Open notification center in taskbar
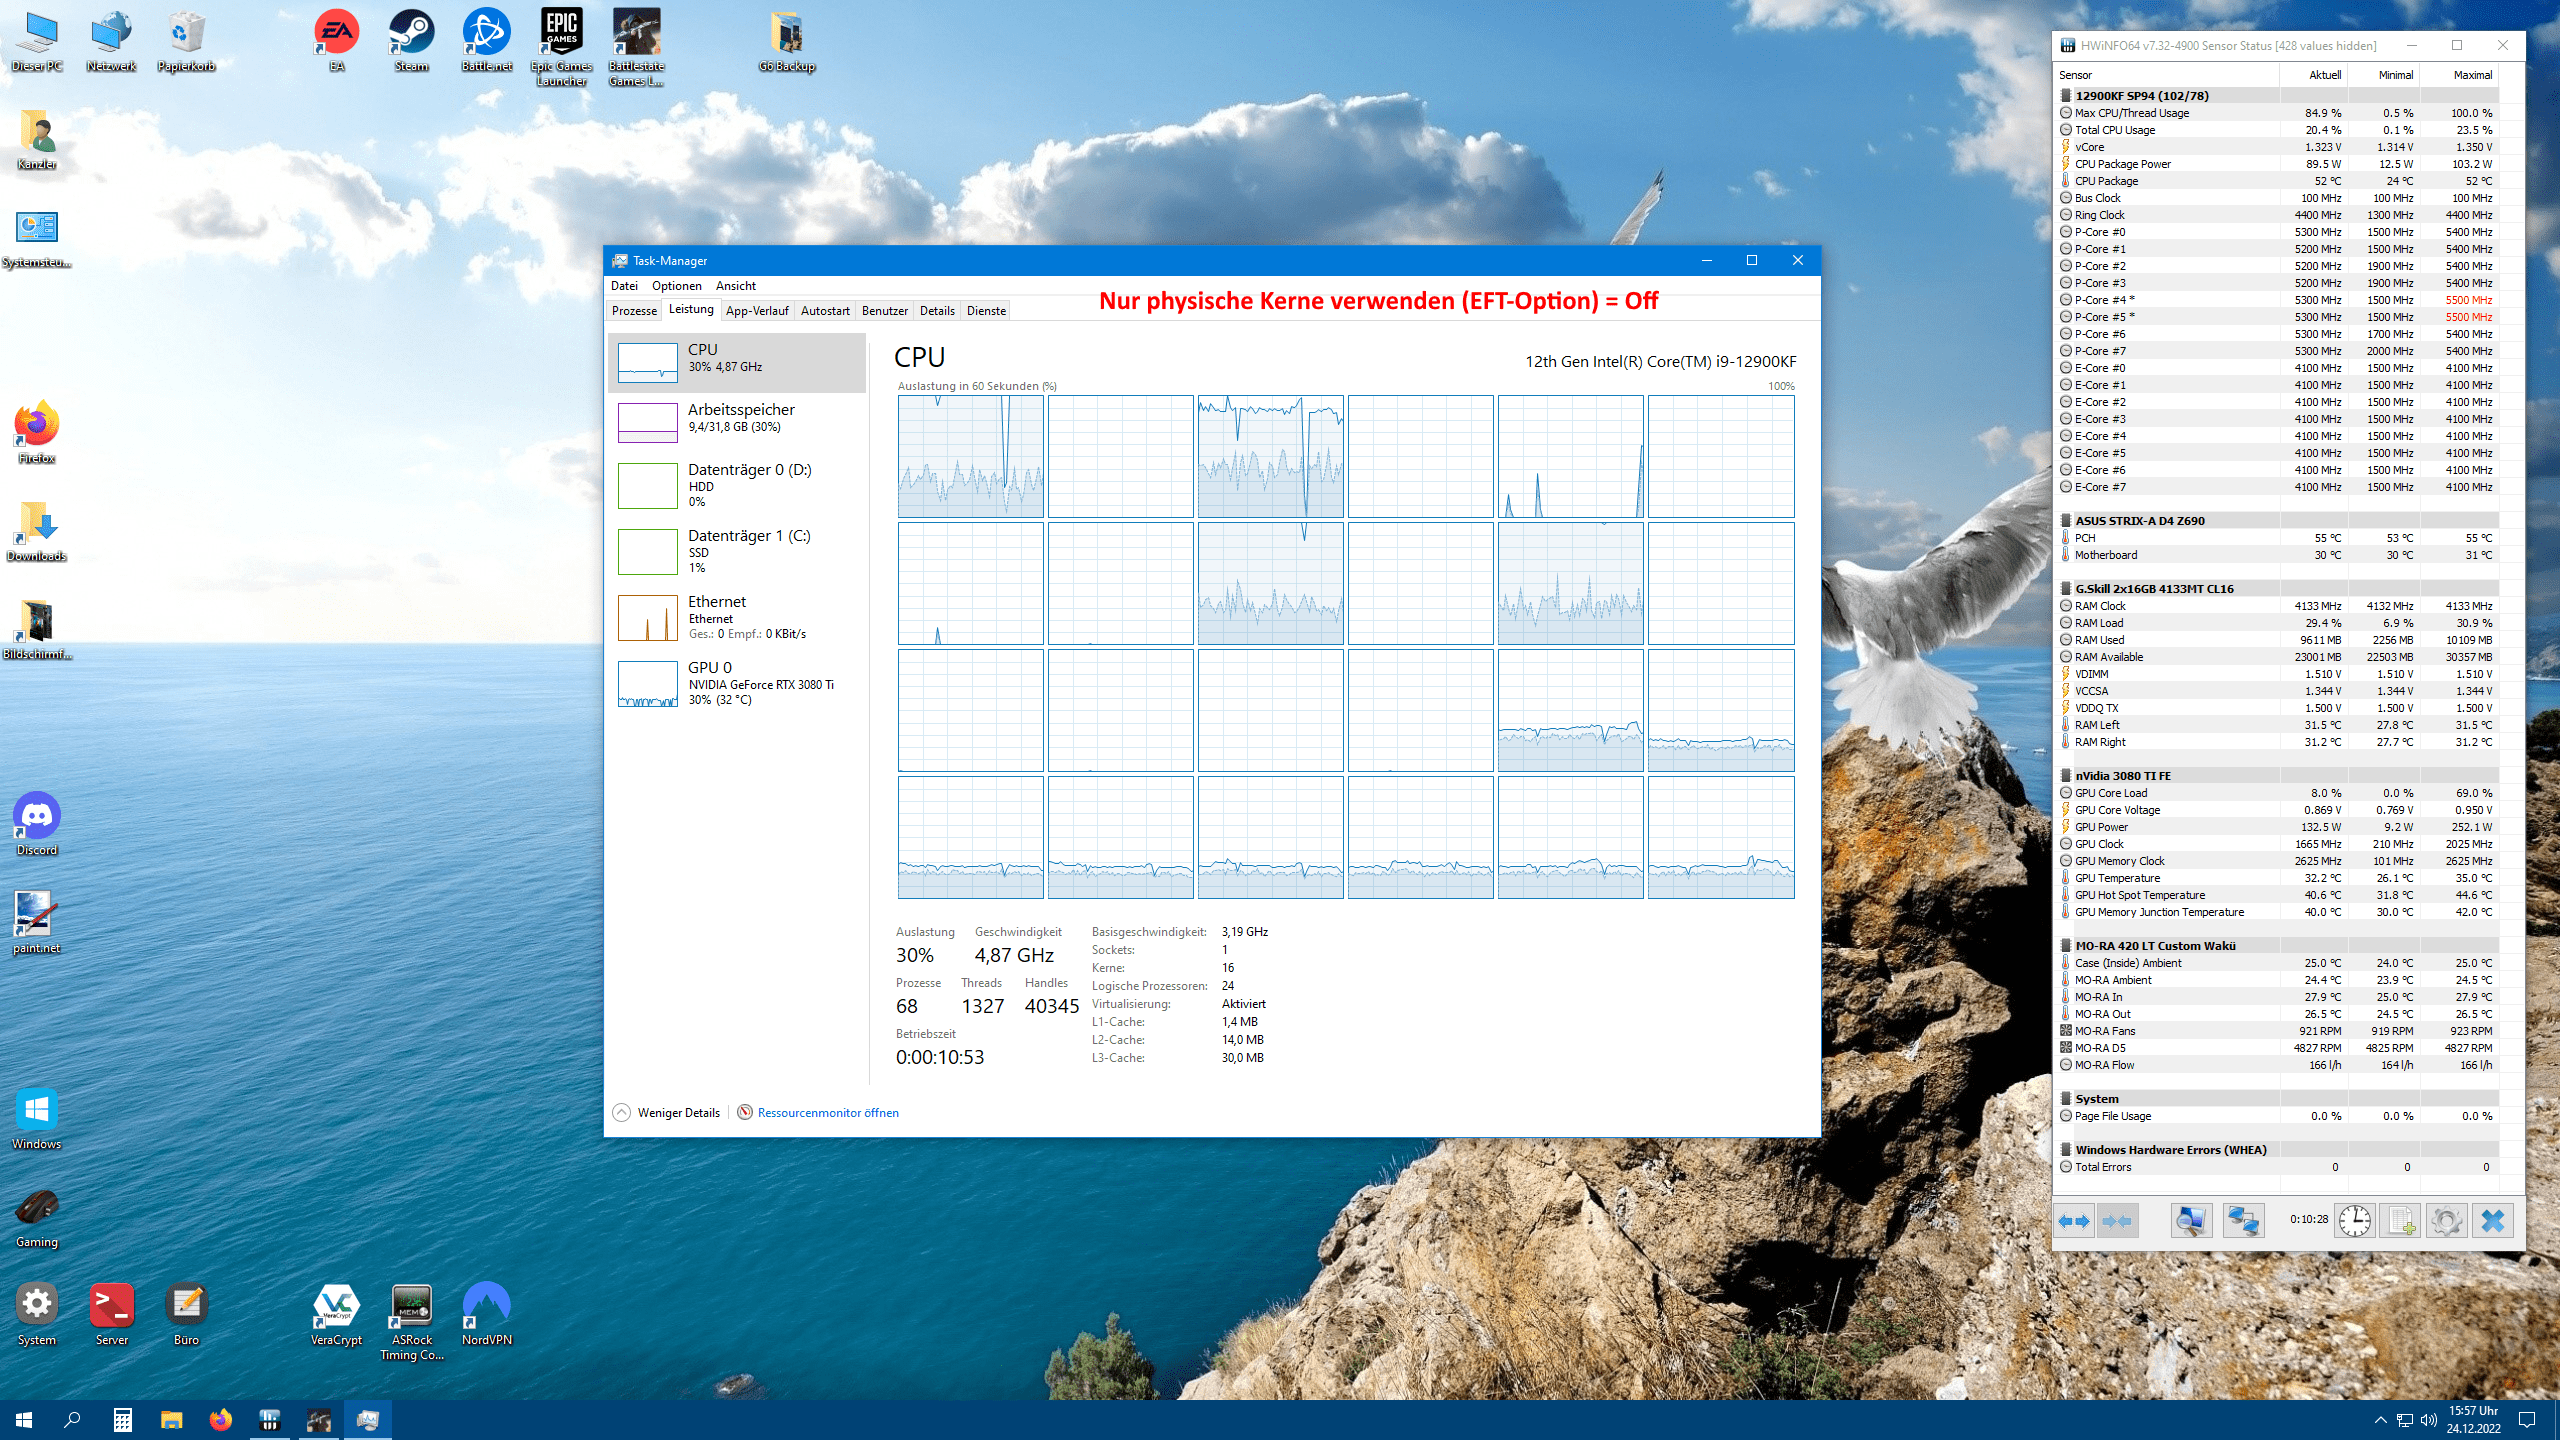Screen dimensions: 2560x1440 pyautogui.click(x=2527, y=1420)
